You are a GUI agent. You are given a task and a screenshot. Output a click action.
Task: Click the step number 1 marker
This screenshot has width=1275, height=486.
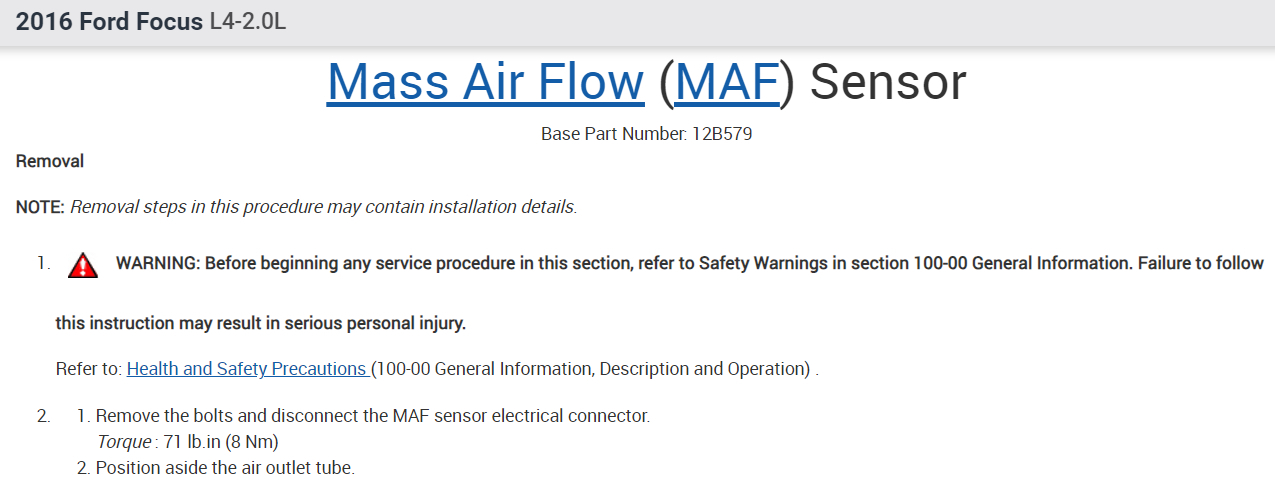click(43, 263)
